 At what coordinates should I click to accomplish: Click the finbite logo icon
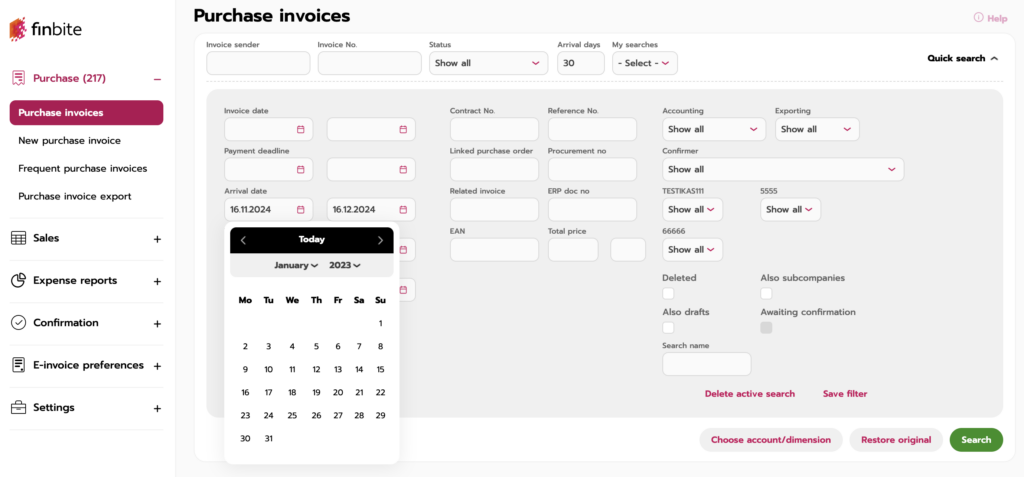click(x=19, y=29)
